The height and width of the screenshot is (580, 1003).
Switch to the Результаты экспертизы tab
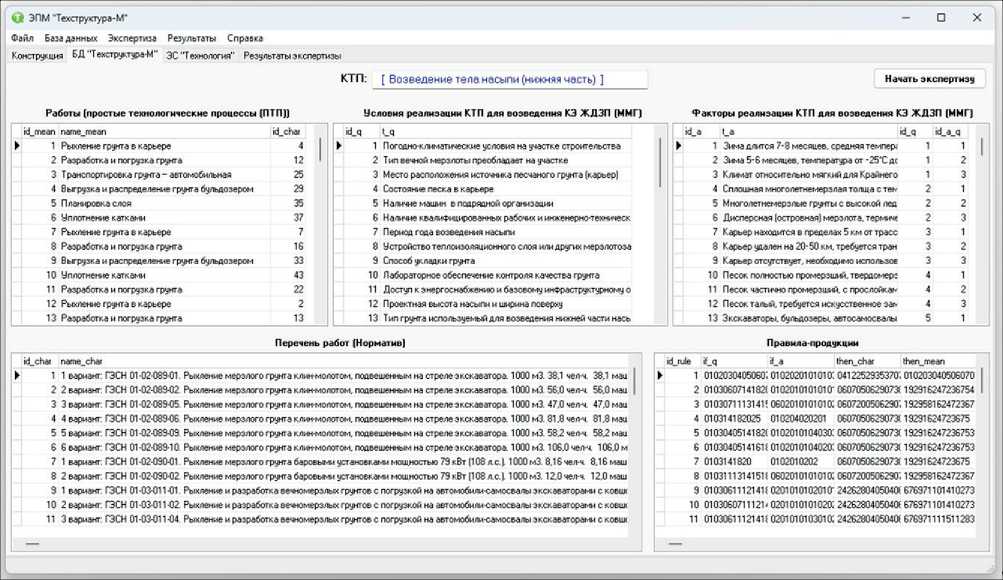pos(292,56)
